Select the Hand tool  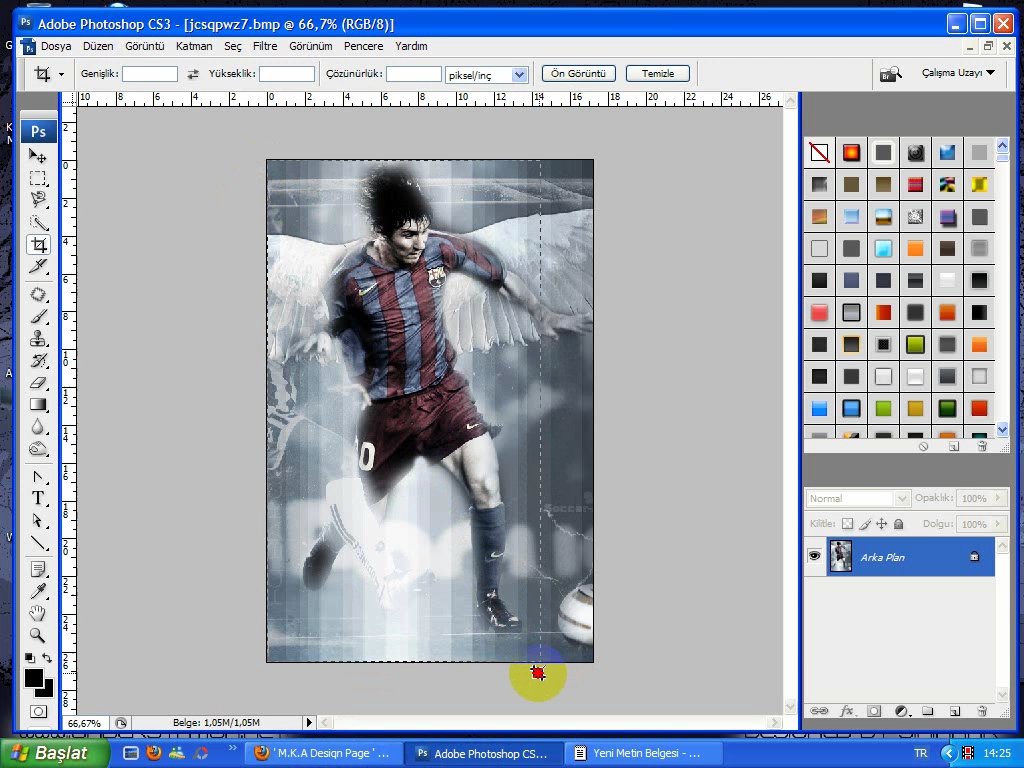38,613
